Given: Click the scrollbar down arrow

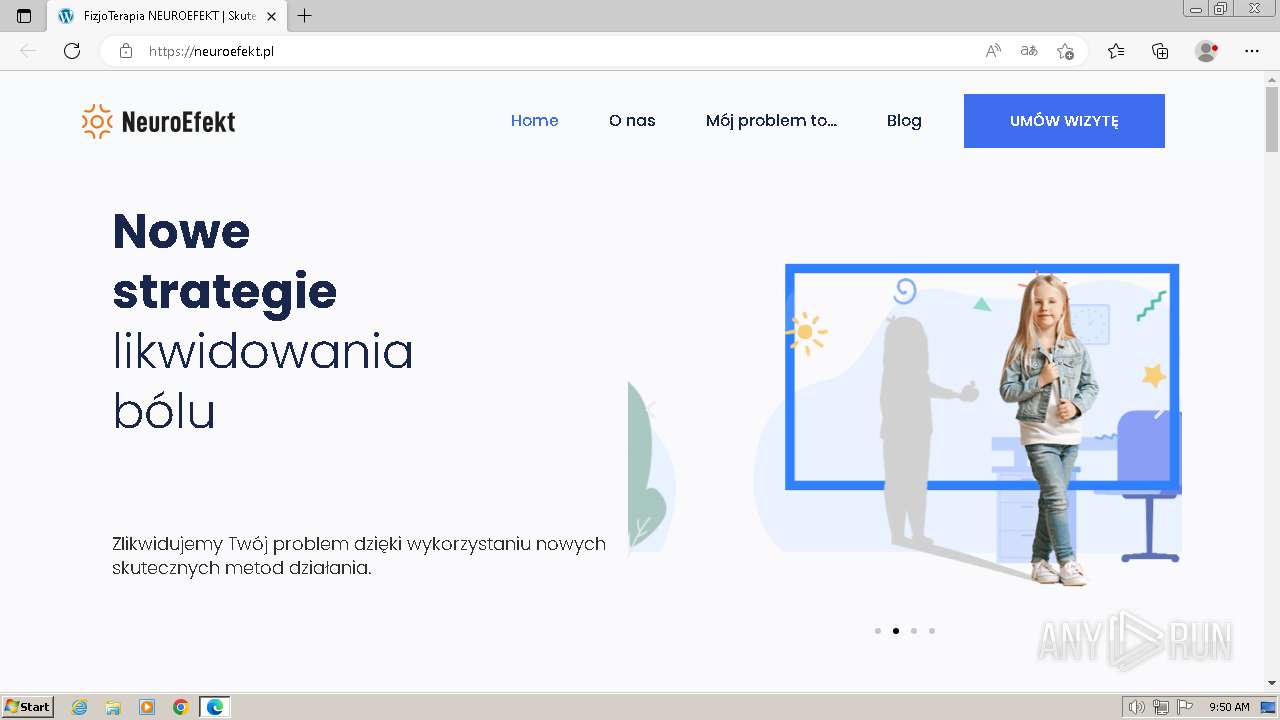Looking at the screenshot, I should (x=1272, y=683).
